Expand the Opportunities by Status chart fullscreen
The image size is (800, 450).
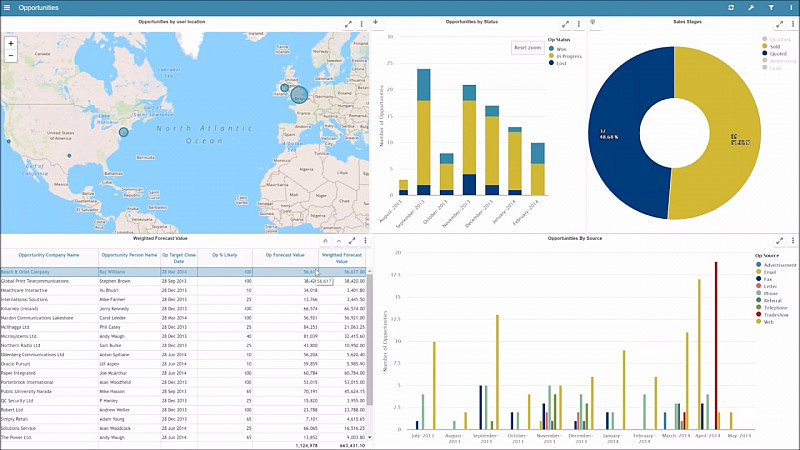565,24
